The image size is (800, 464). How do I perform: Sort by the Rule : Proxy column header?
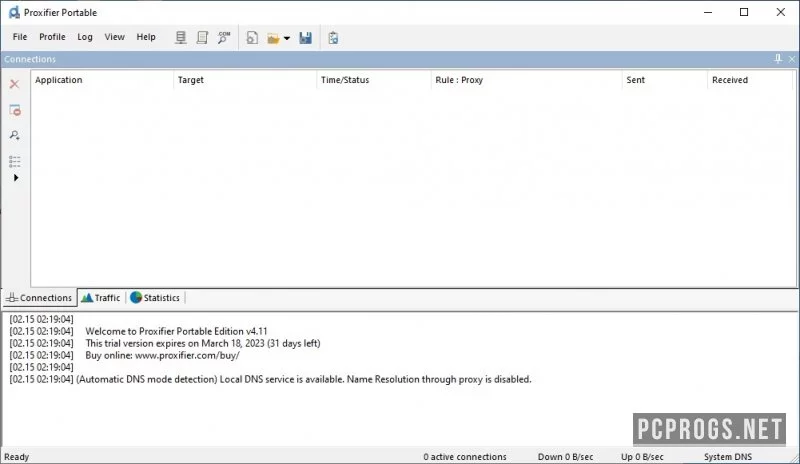tap(526, 80)
